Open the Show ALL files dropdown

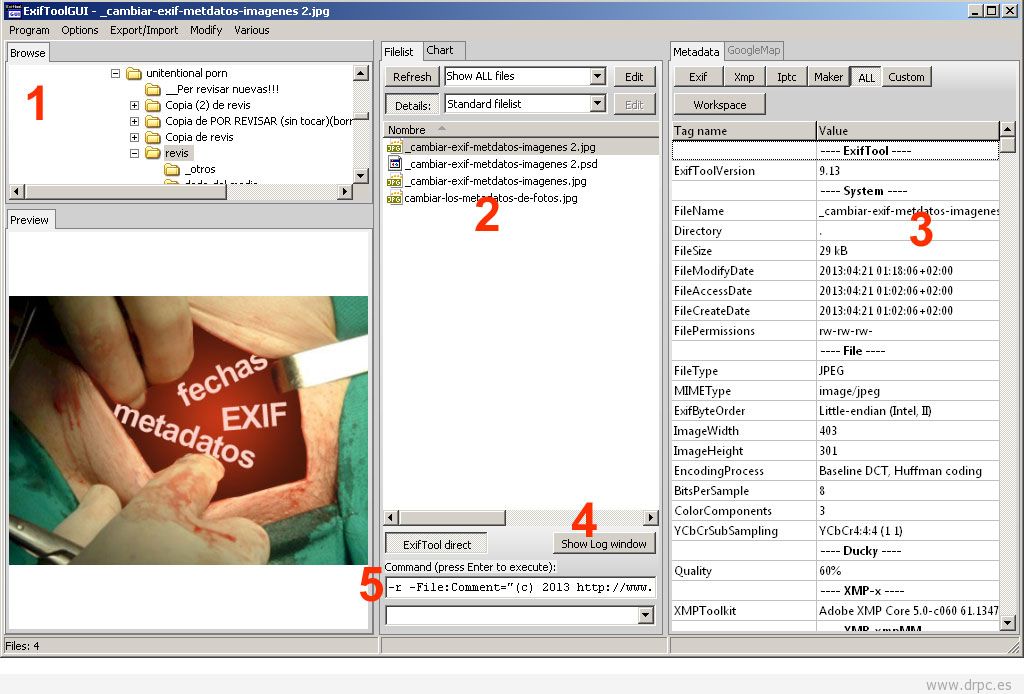tap(598, 76)
